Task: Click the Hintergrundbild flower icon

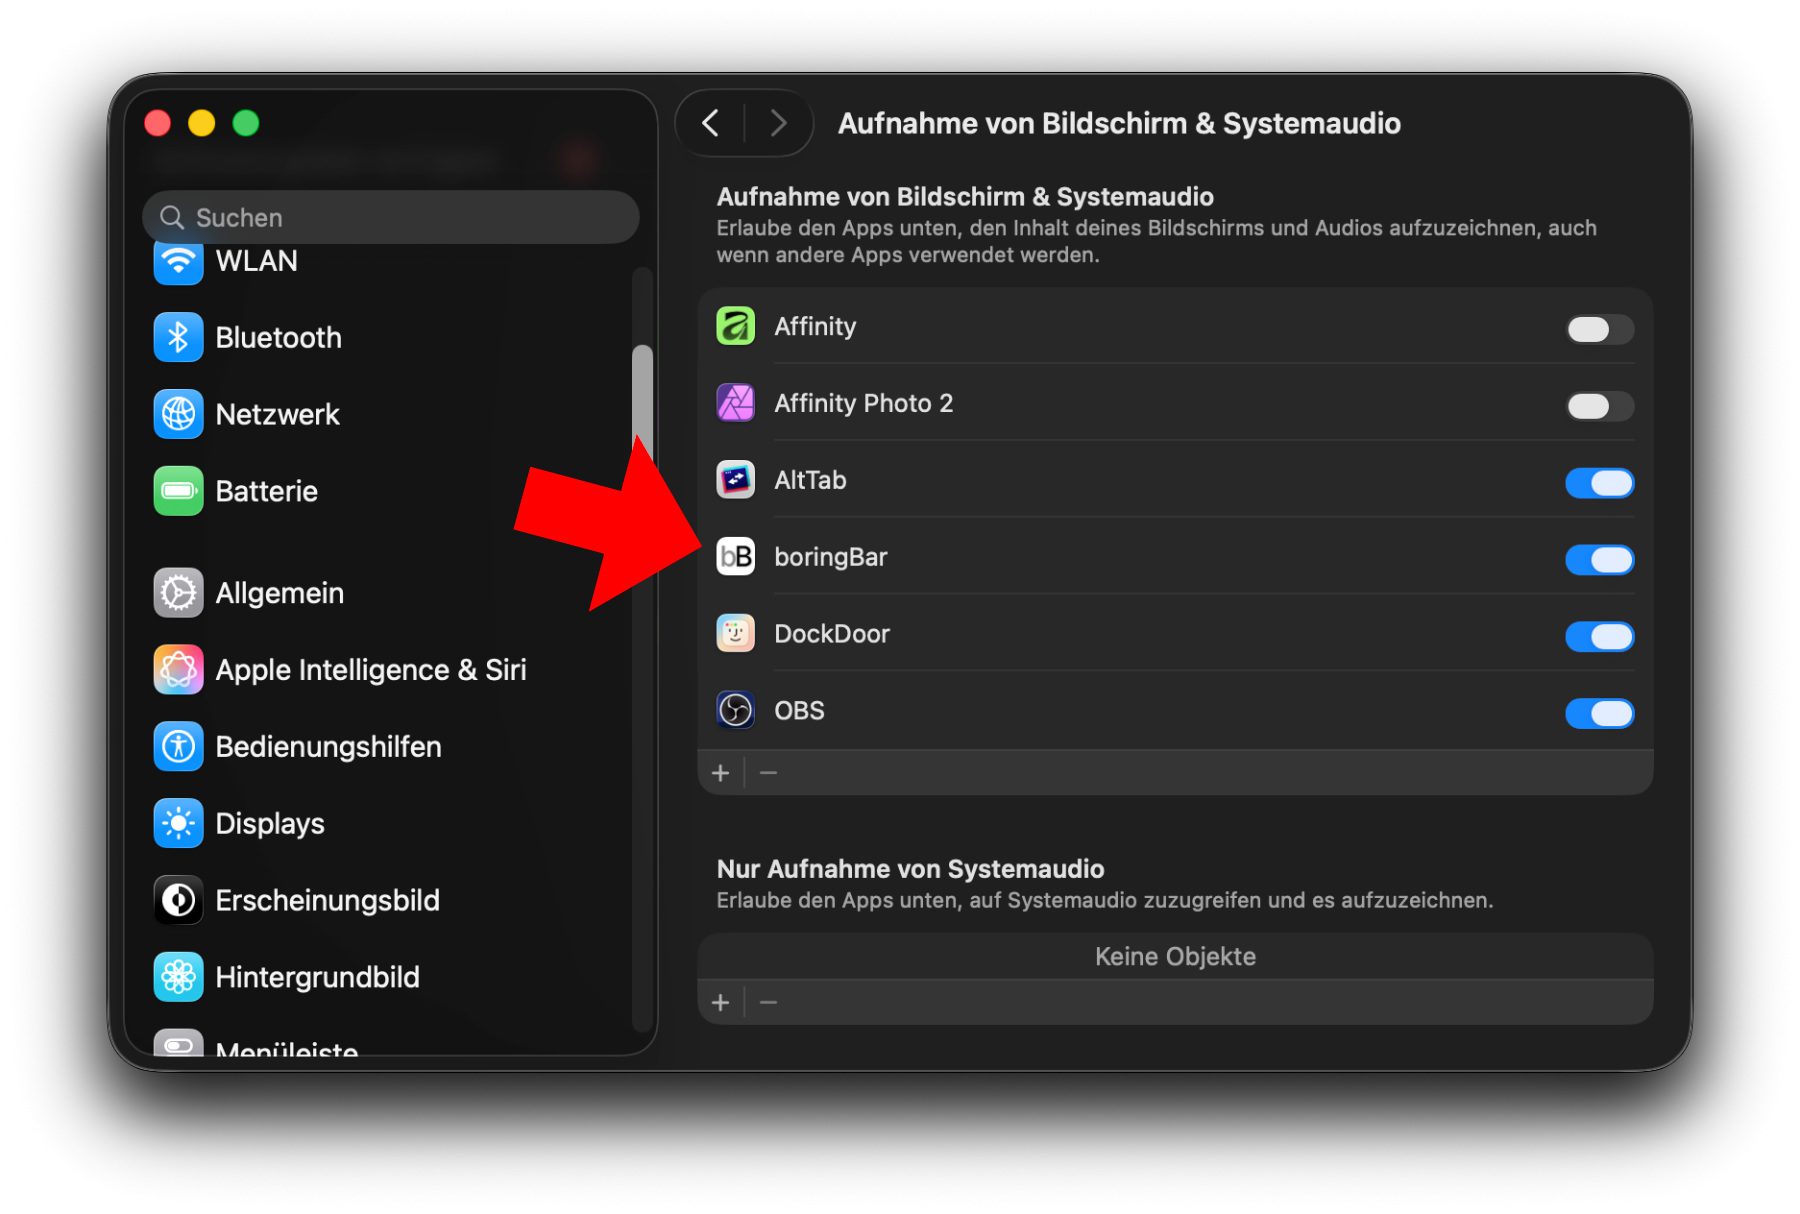Action: coord(178,977)
